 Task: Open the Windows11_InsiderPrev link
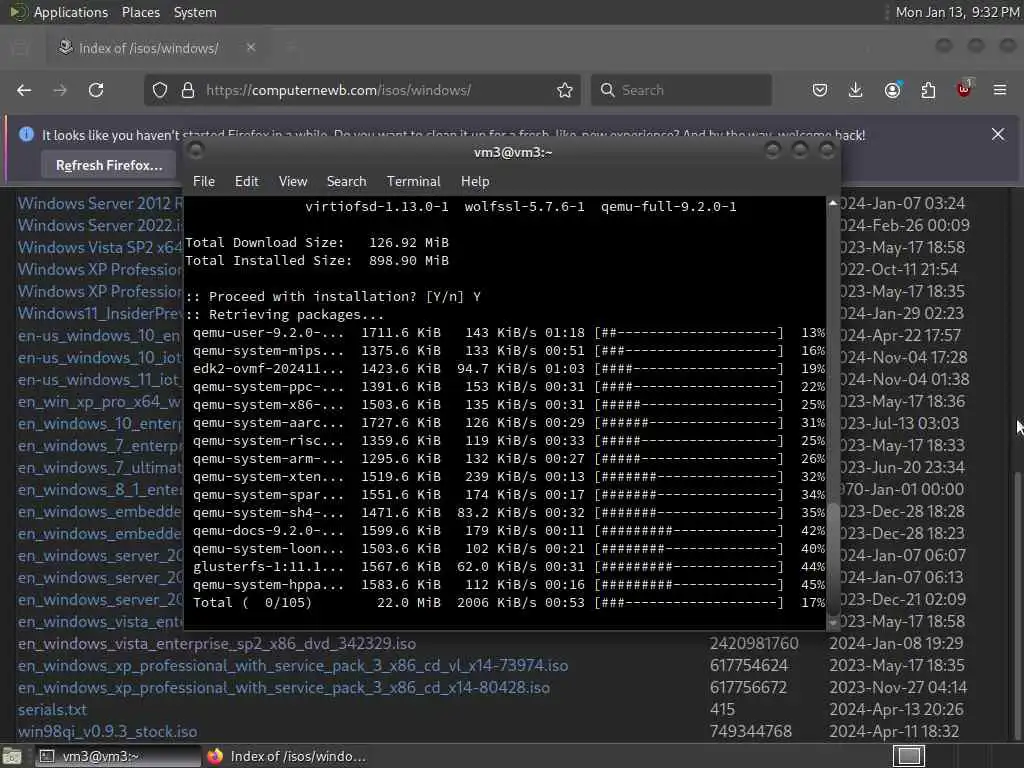coord(101,313)
